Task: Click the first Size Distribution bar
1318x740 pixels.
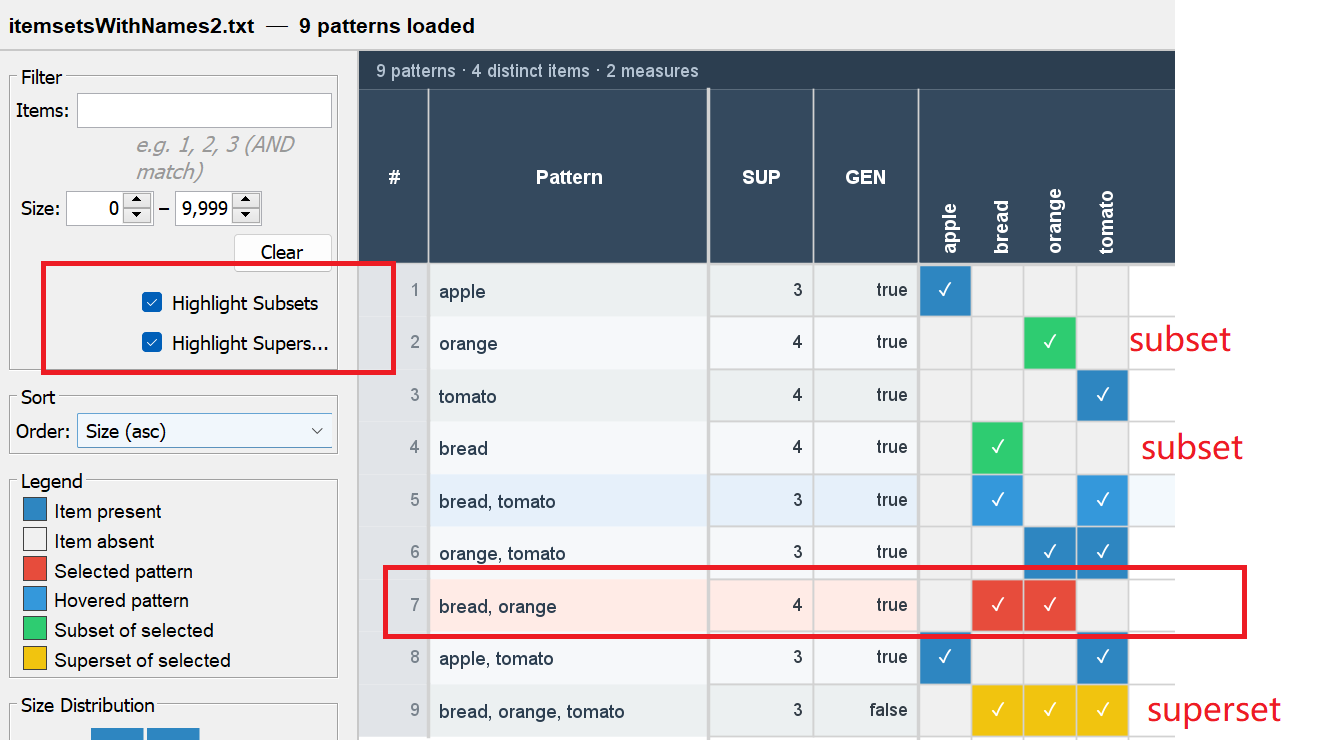Action: tap(117, 734)
